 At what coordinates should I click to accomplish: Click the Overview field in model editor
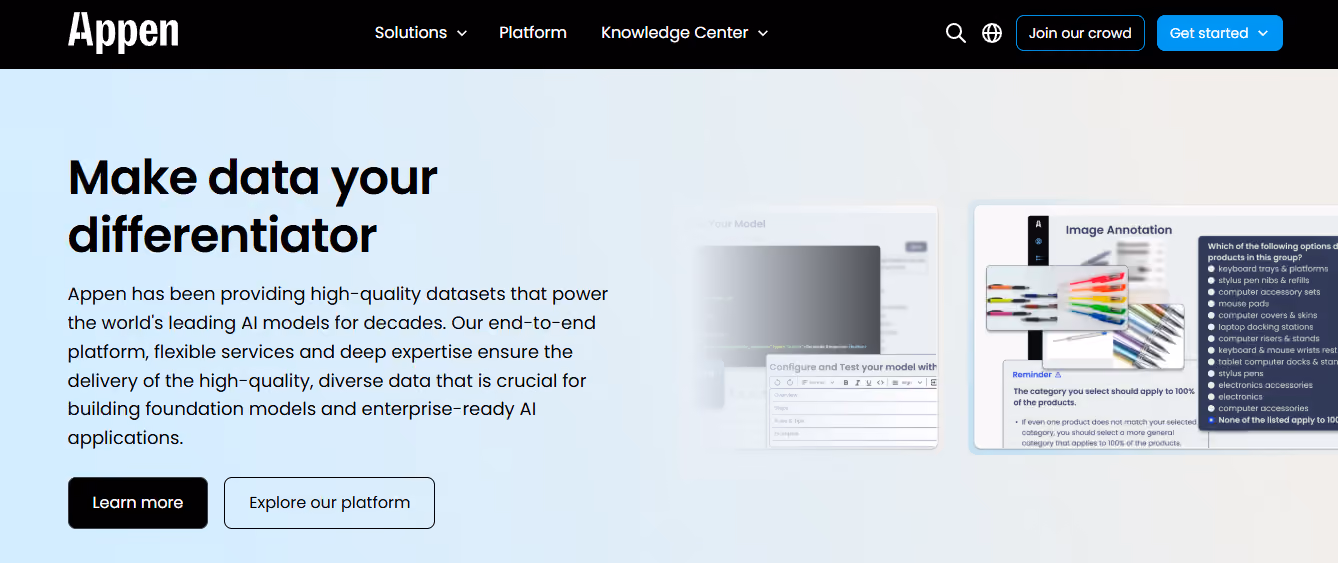[855, 395]
